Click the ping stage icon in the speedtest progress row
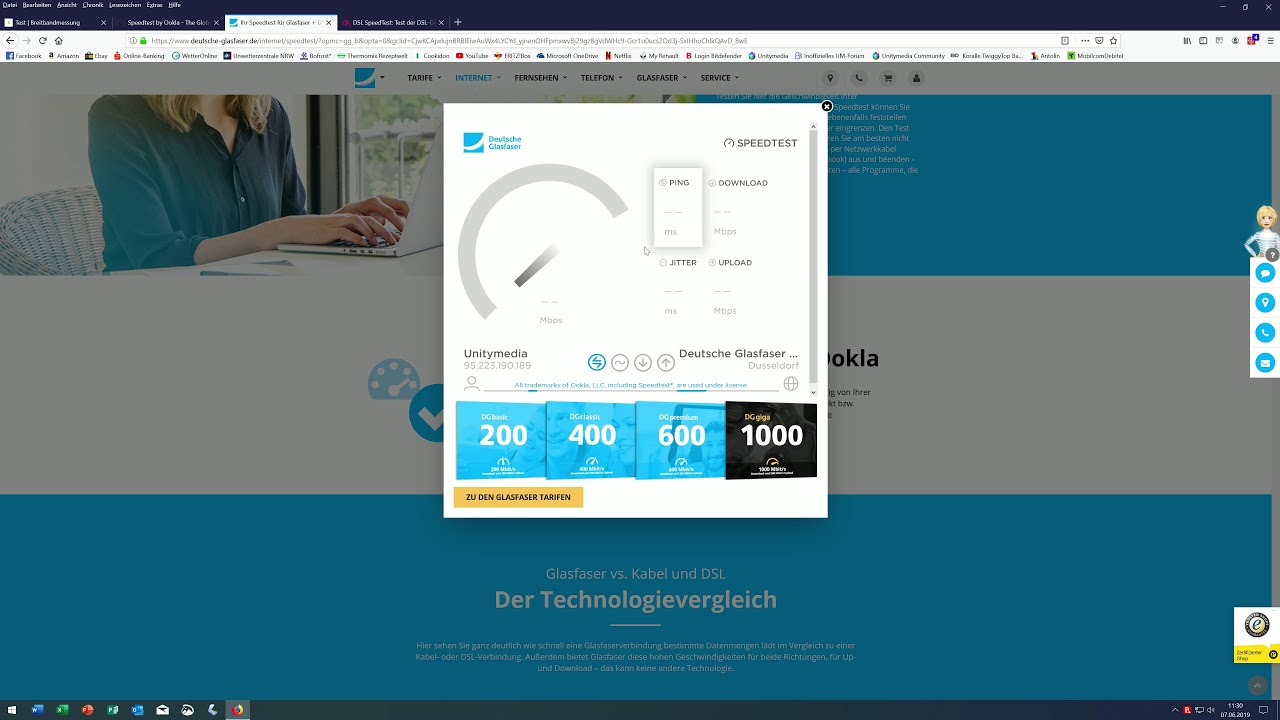 tap(597, 362)
